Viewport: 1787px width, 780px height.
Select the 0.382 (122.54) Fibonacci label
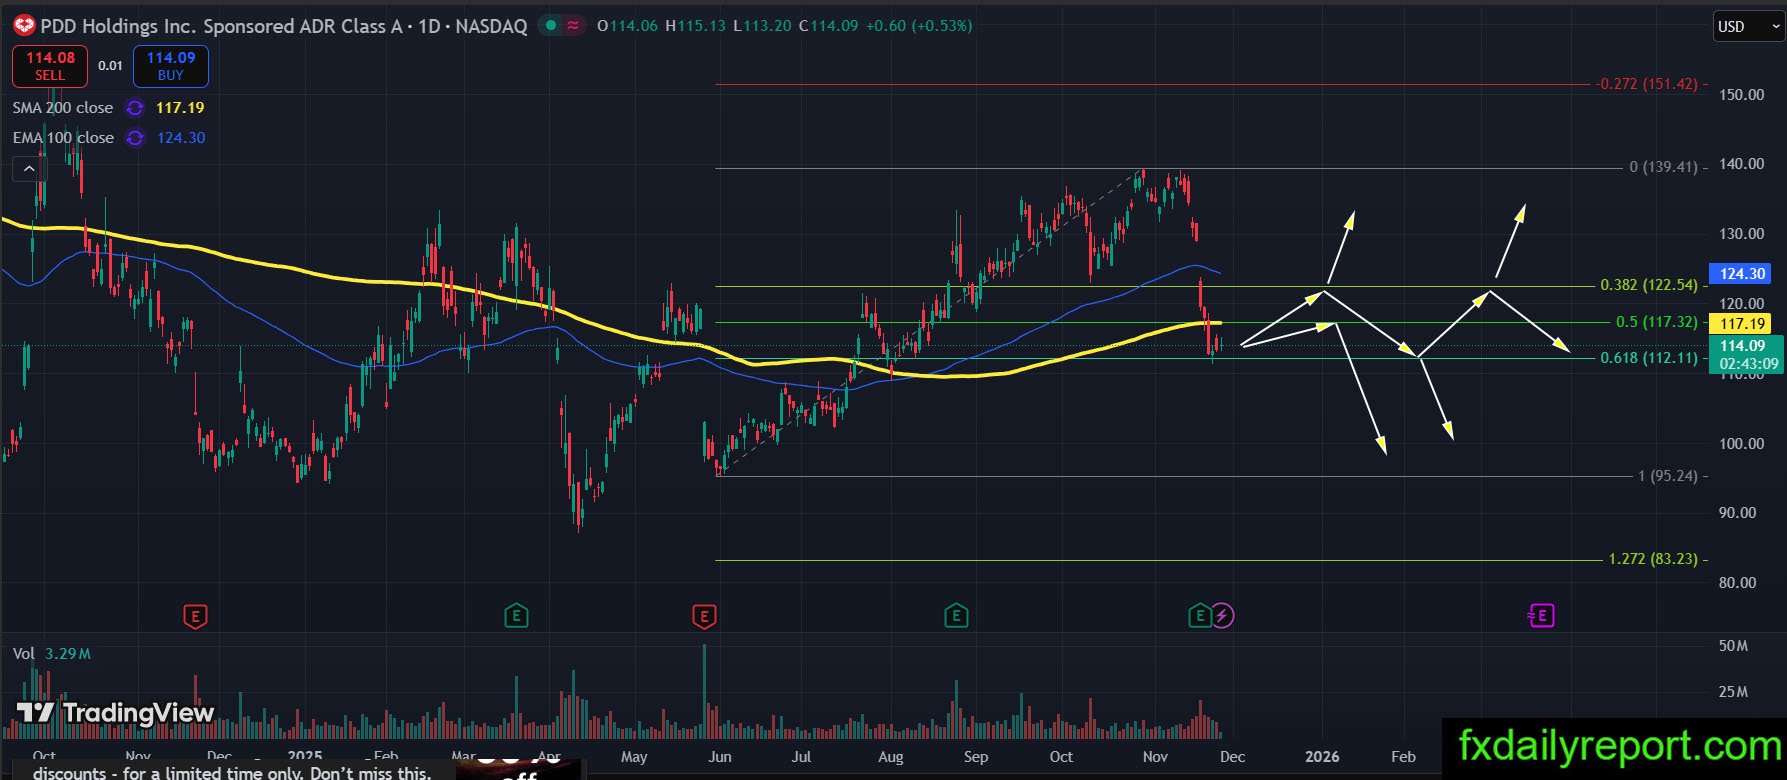click(1649, 285)
